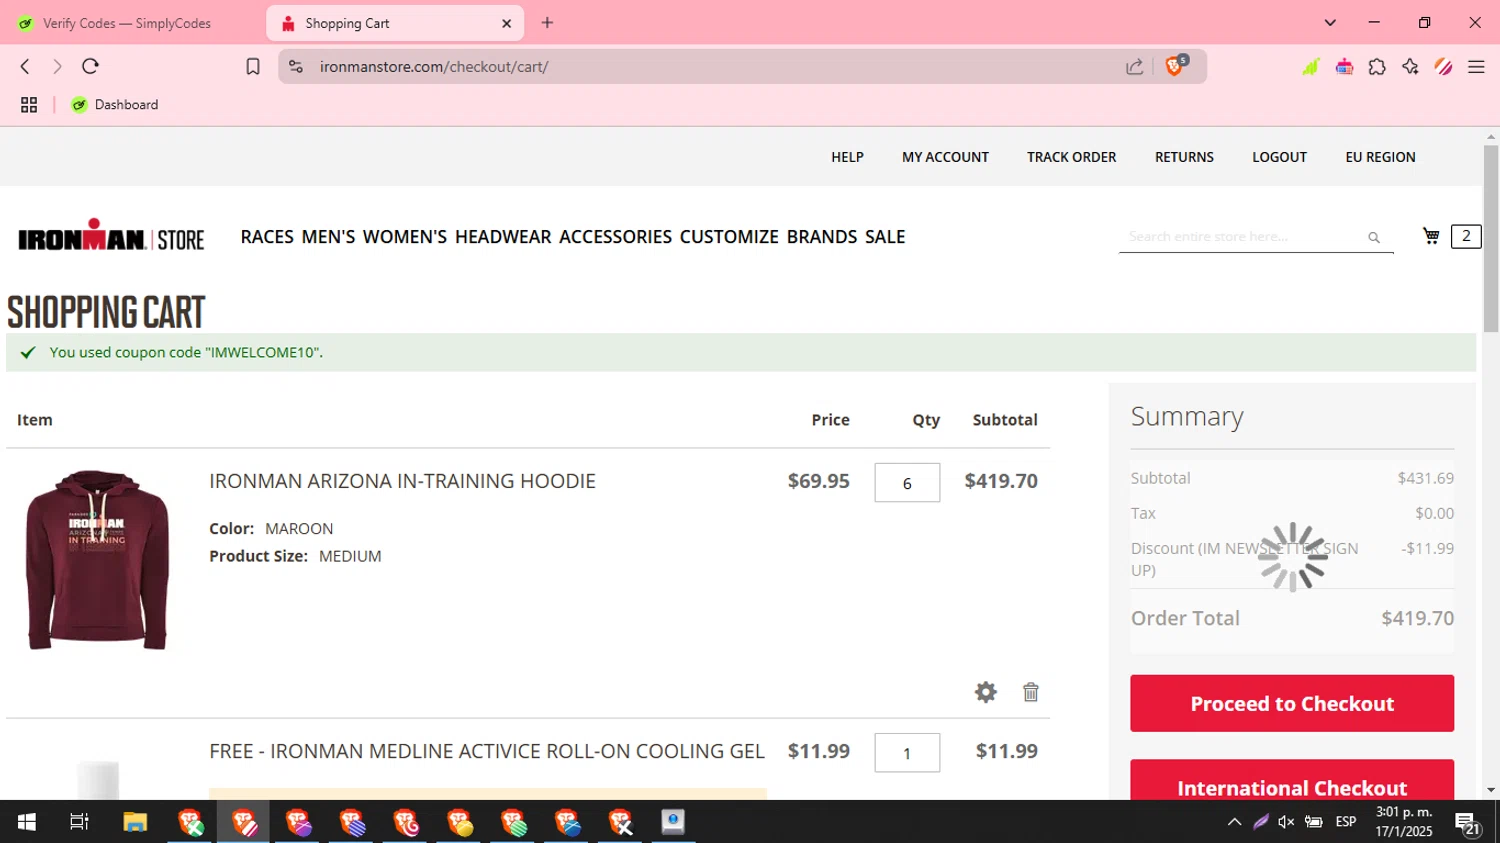This screenshot has width=1500, height=843.
Task: Click the volume muted tray icon
Action: 1286,822
